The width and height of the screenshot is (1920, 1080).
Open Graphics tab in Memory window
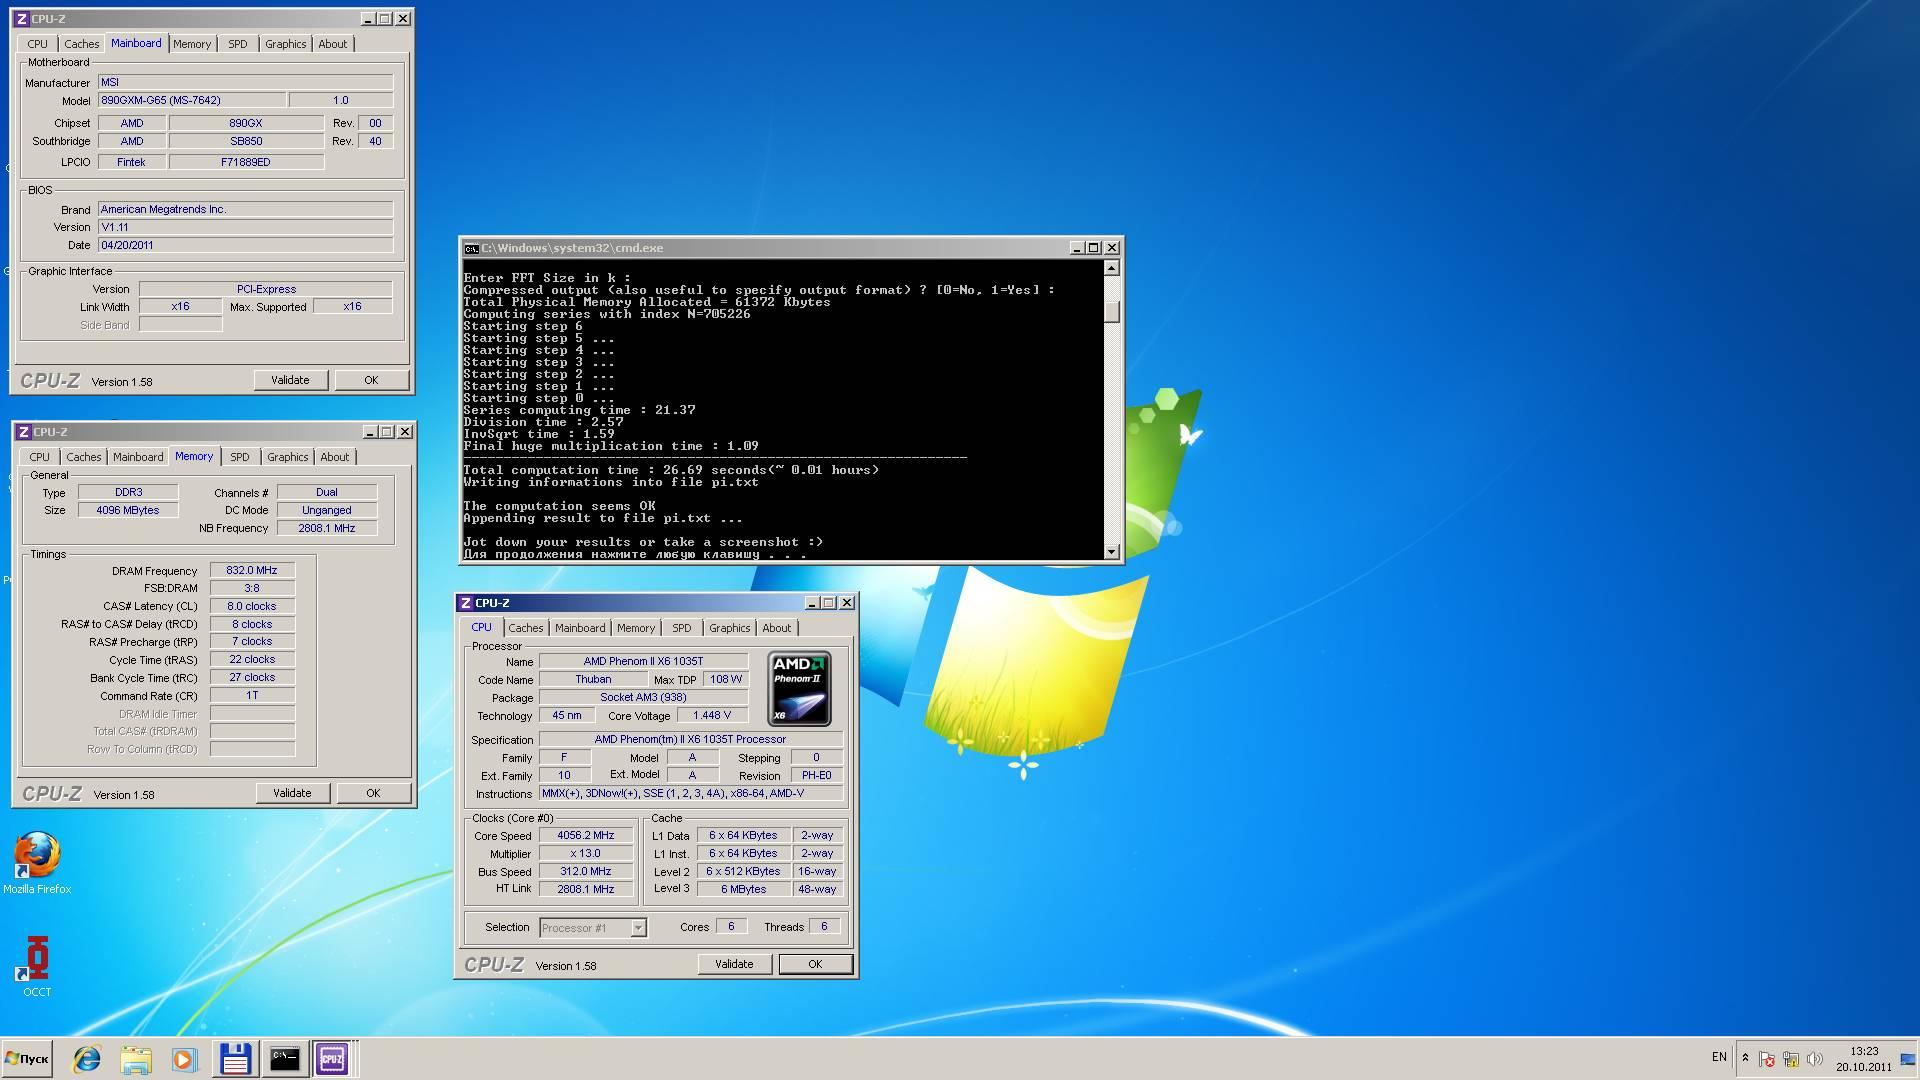287,457
